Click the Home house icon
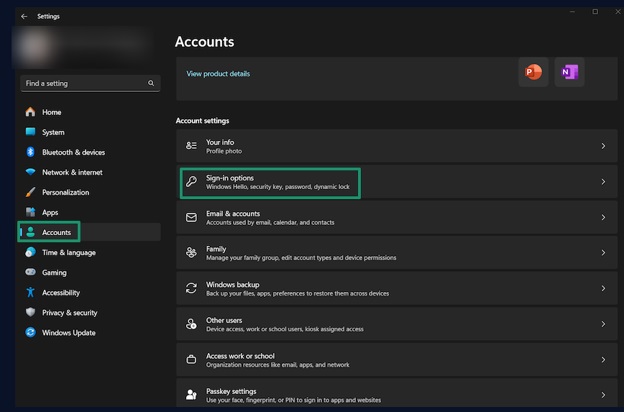Image resolution: width=624 pixels, height=412 pixels. [30, 112]
